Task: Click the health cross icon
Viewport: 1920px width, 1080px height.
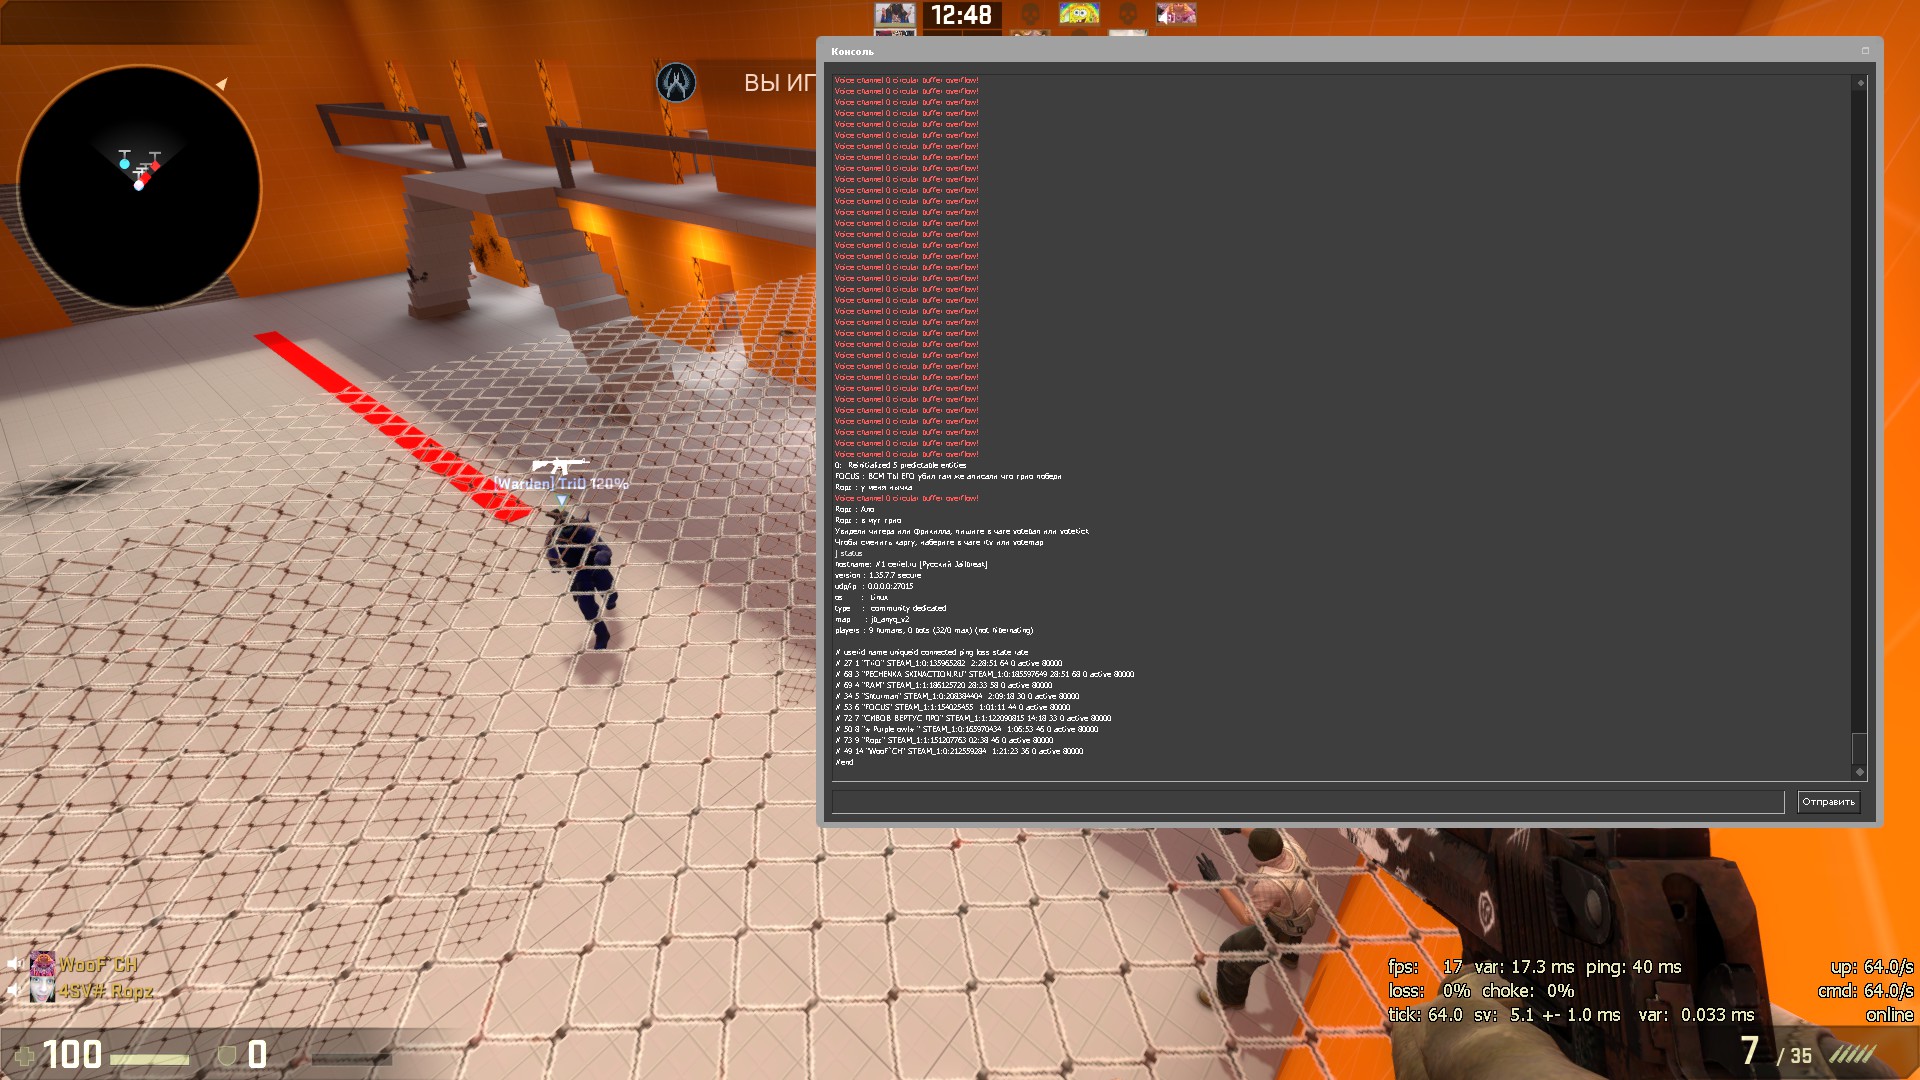Action: (x=25, y=1056)
